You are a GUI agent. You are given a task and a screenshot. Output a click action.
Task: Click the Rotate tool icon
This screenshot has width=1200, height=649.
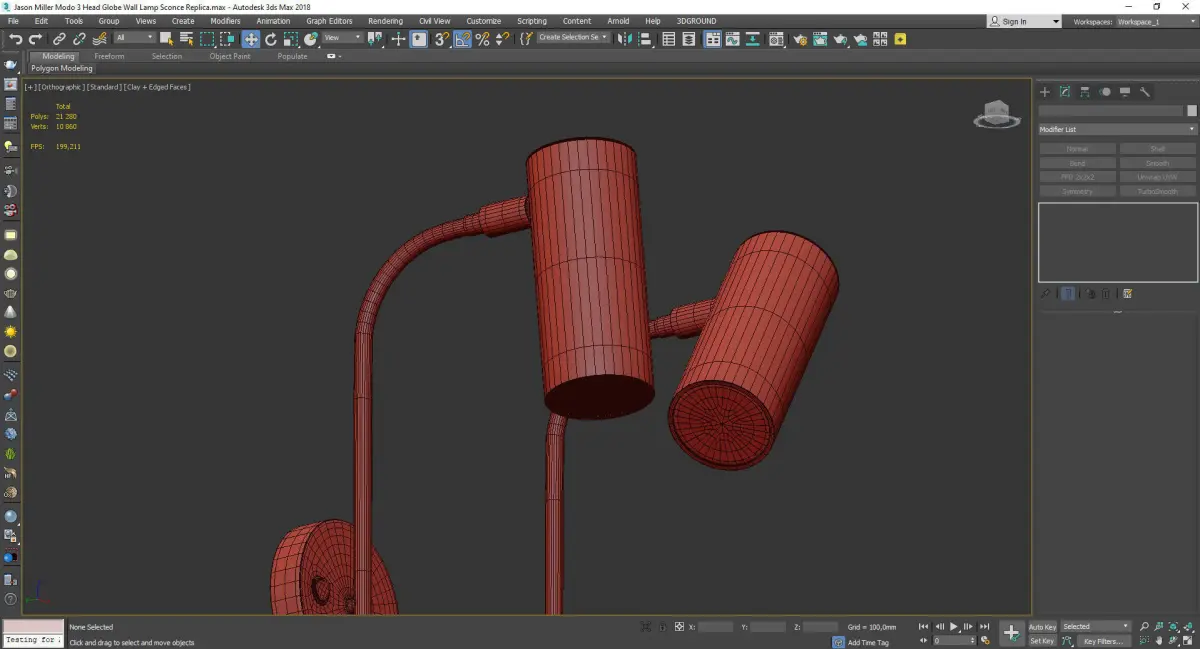tap(271, 39)
